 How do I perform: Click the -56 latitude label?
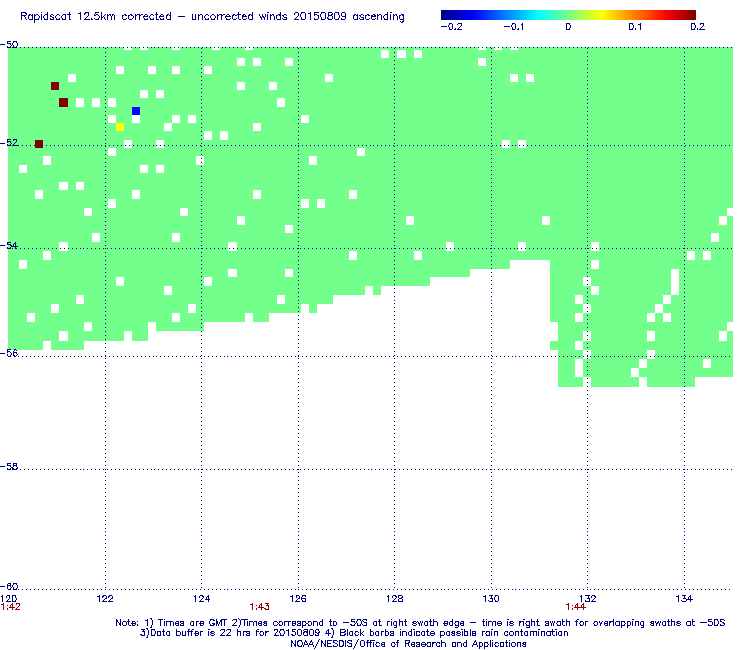tap(9, 353)
